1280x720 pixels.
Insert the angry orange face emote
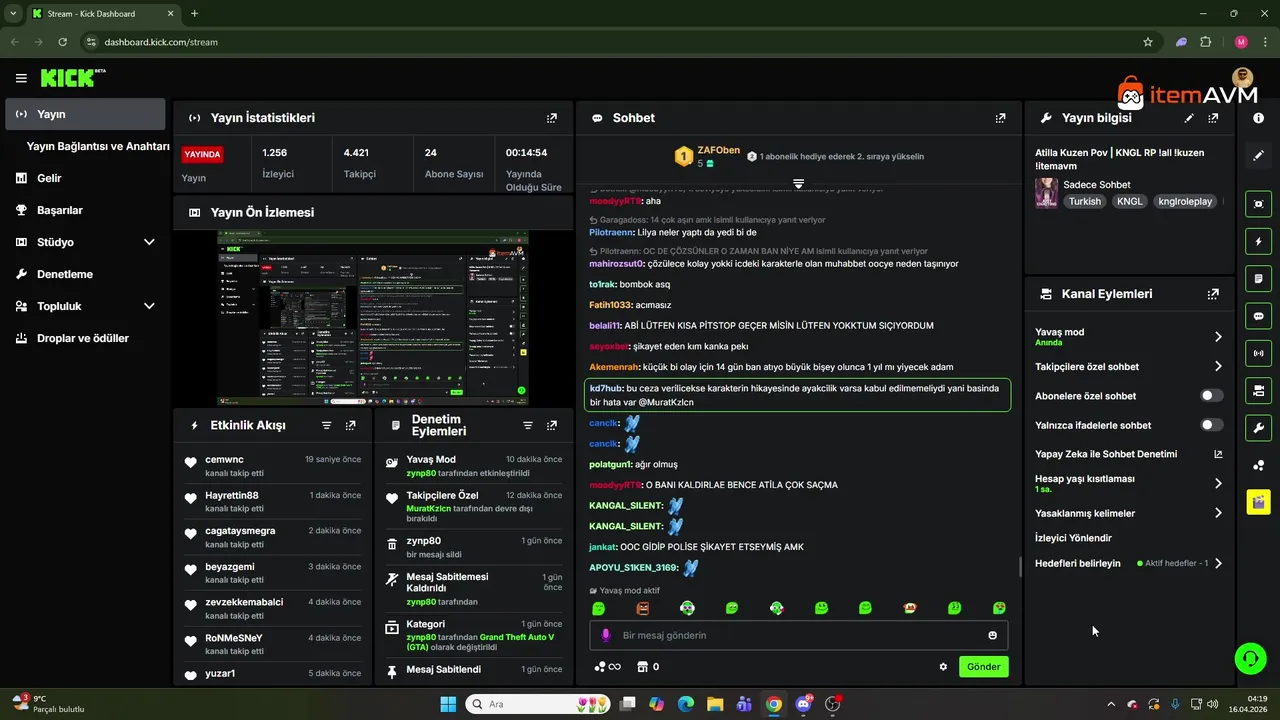(643, 608)
